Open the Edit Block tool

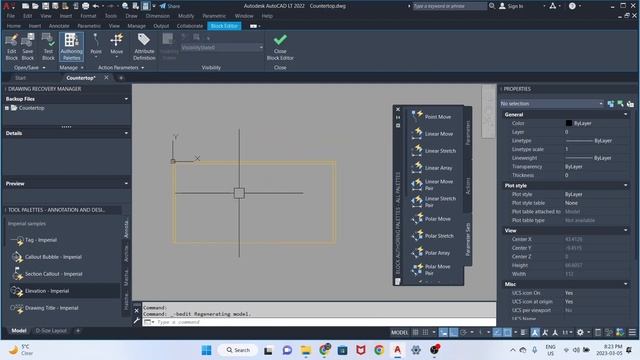click(x=11, y=47)
